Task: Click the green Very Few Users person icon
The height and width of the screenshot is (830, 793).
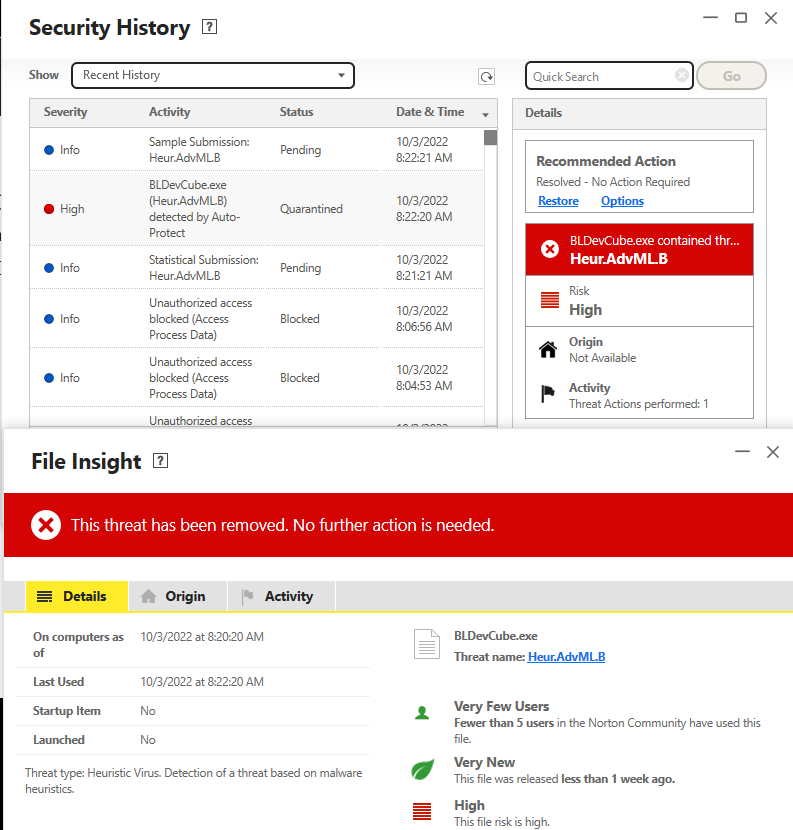Action: coord(422,713)
